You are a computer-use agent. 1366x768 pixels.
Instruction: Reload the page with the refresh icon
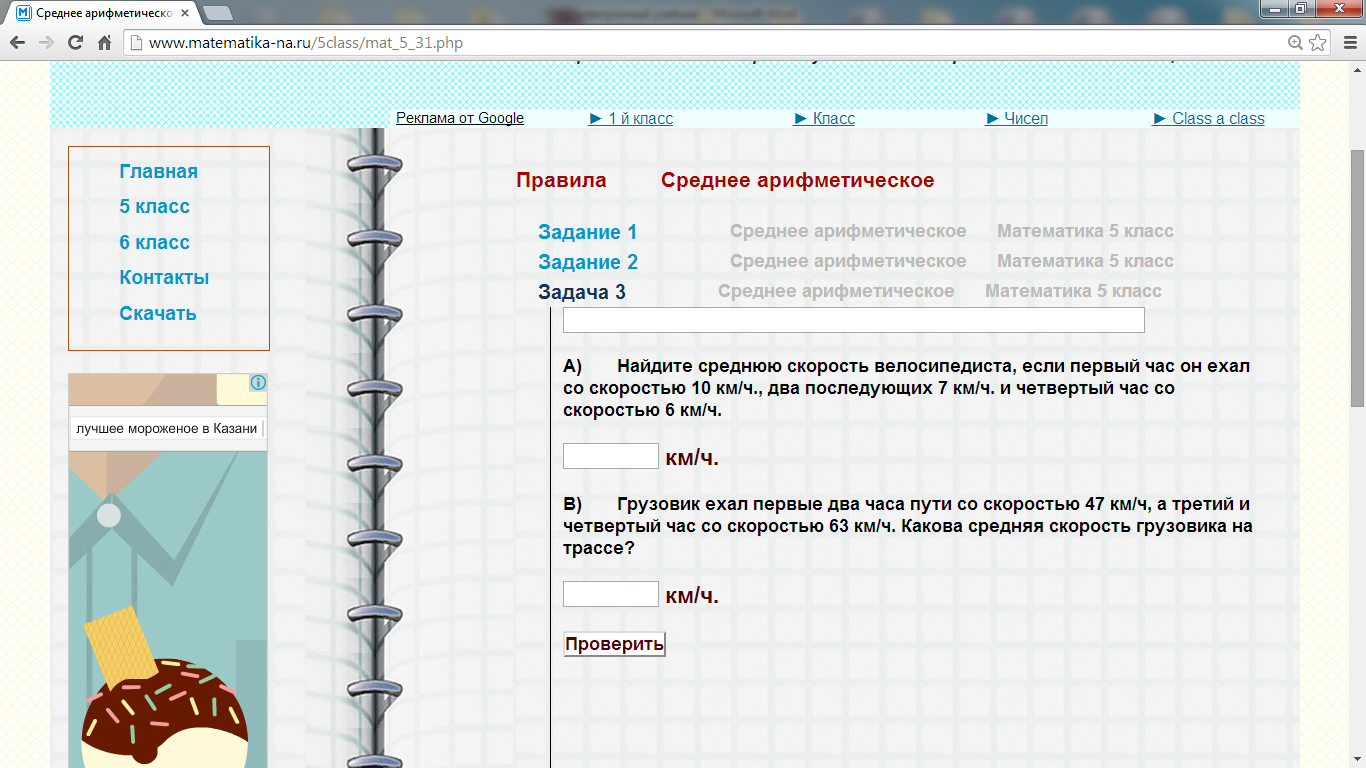(x=75, y=43)
